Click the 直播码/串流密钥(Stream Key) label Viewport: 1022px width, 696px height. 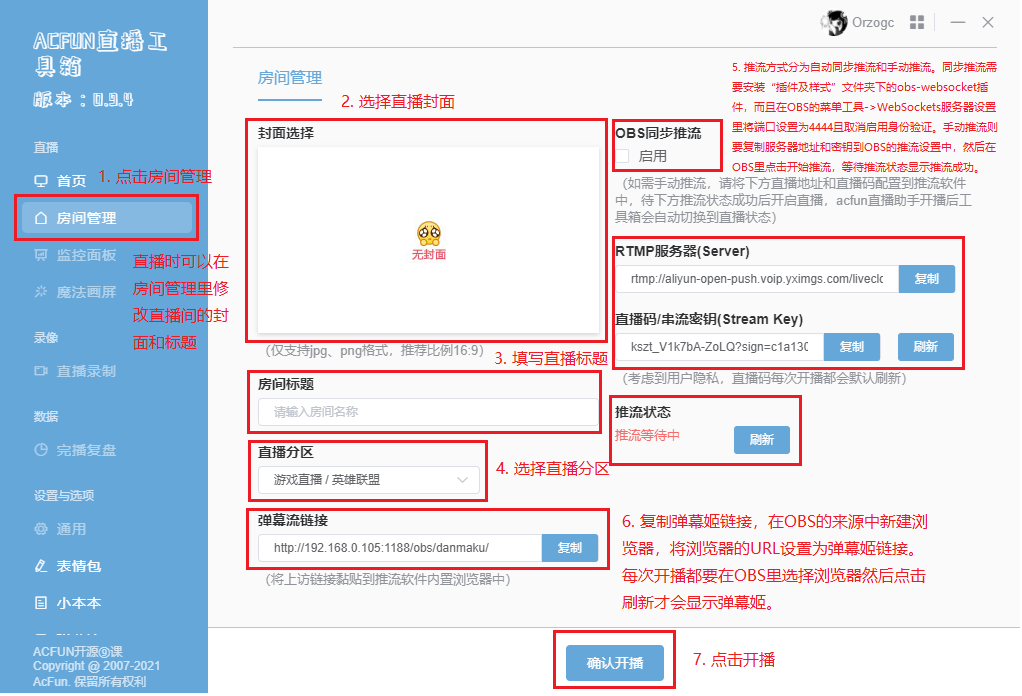(x=709, y=319)
